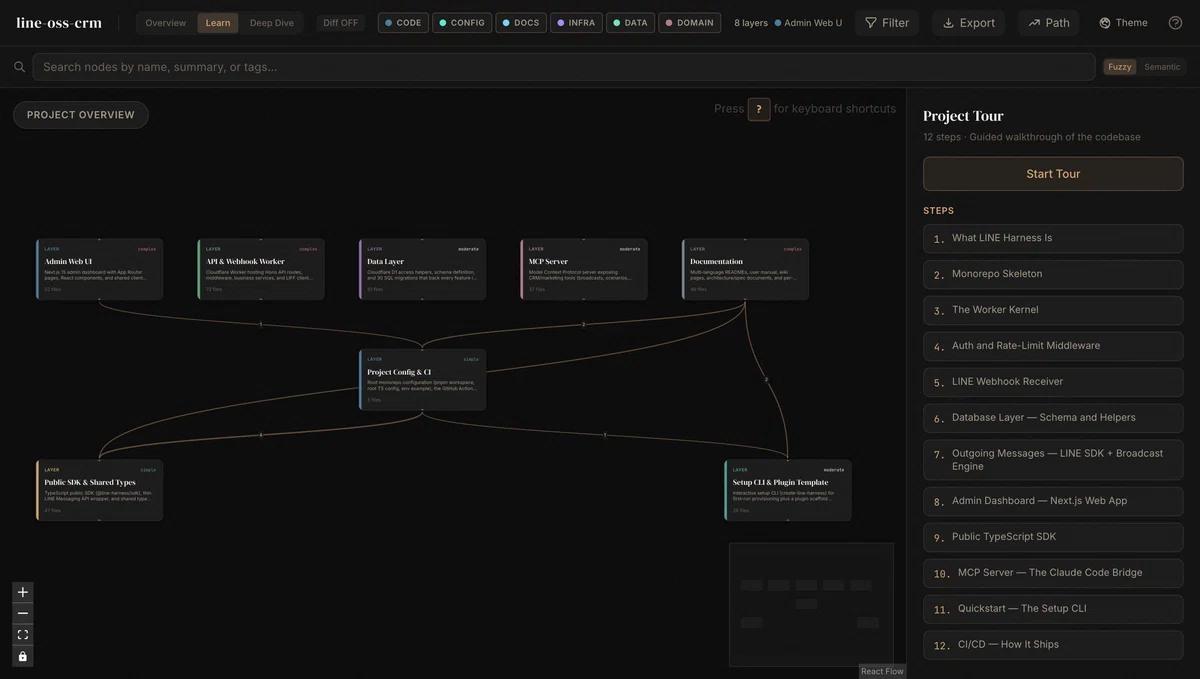
Task: Fit graph view to screen
Action: pos(23,635)
